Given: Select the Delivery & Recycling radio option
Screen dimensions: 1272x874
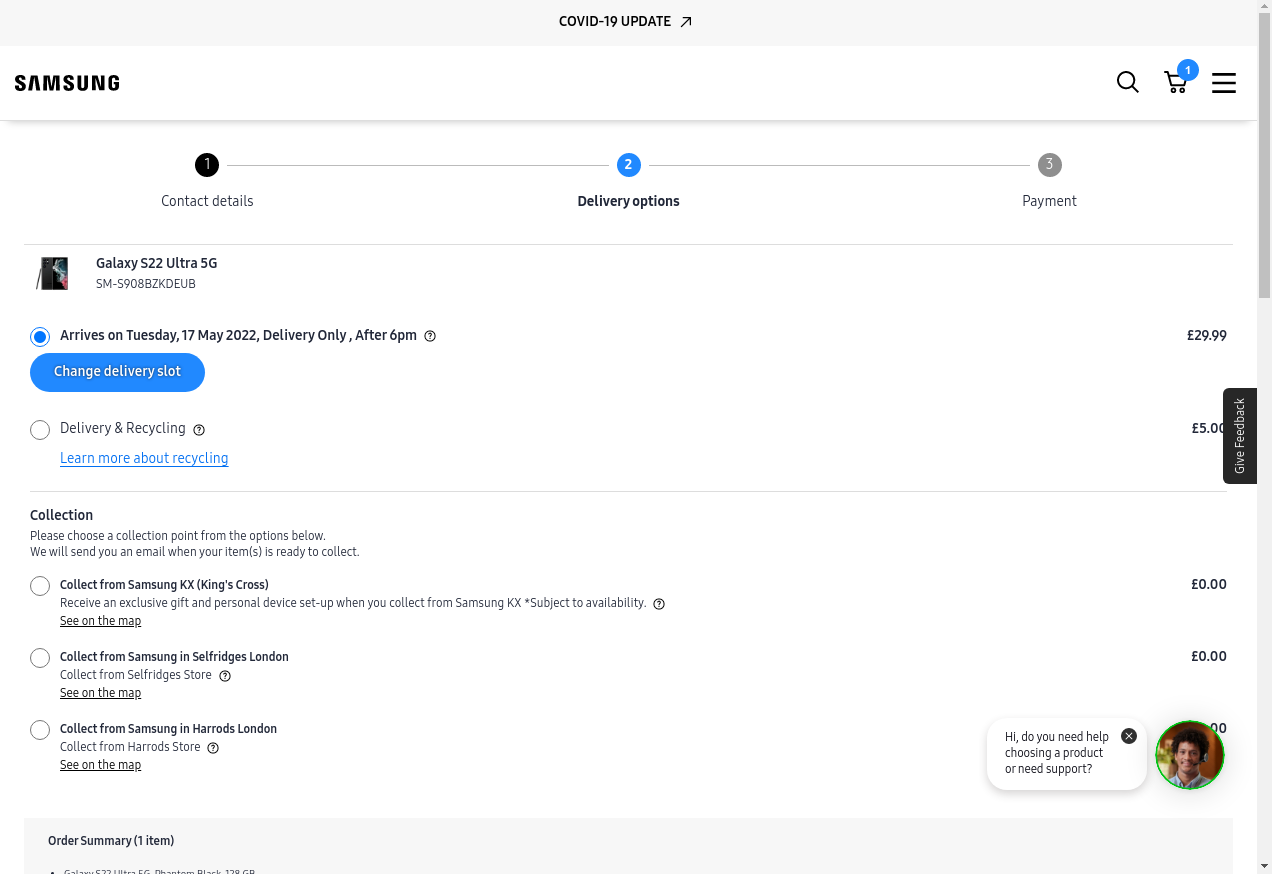Looking at the screenshot, I should point(40,430).
